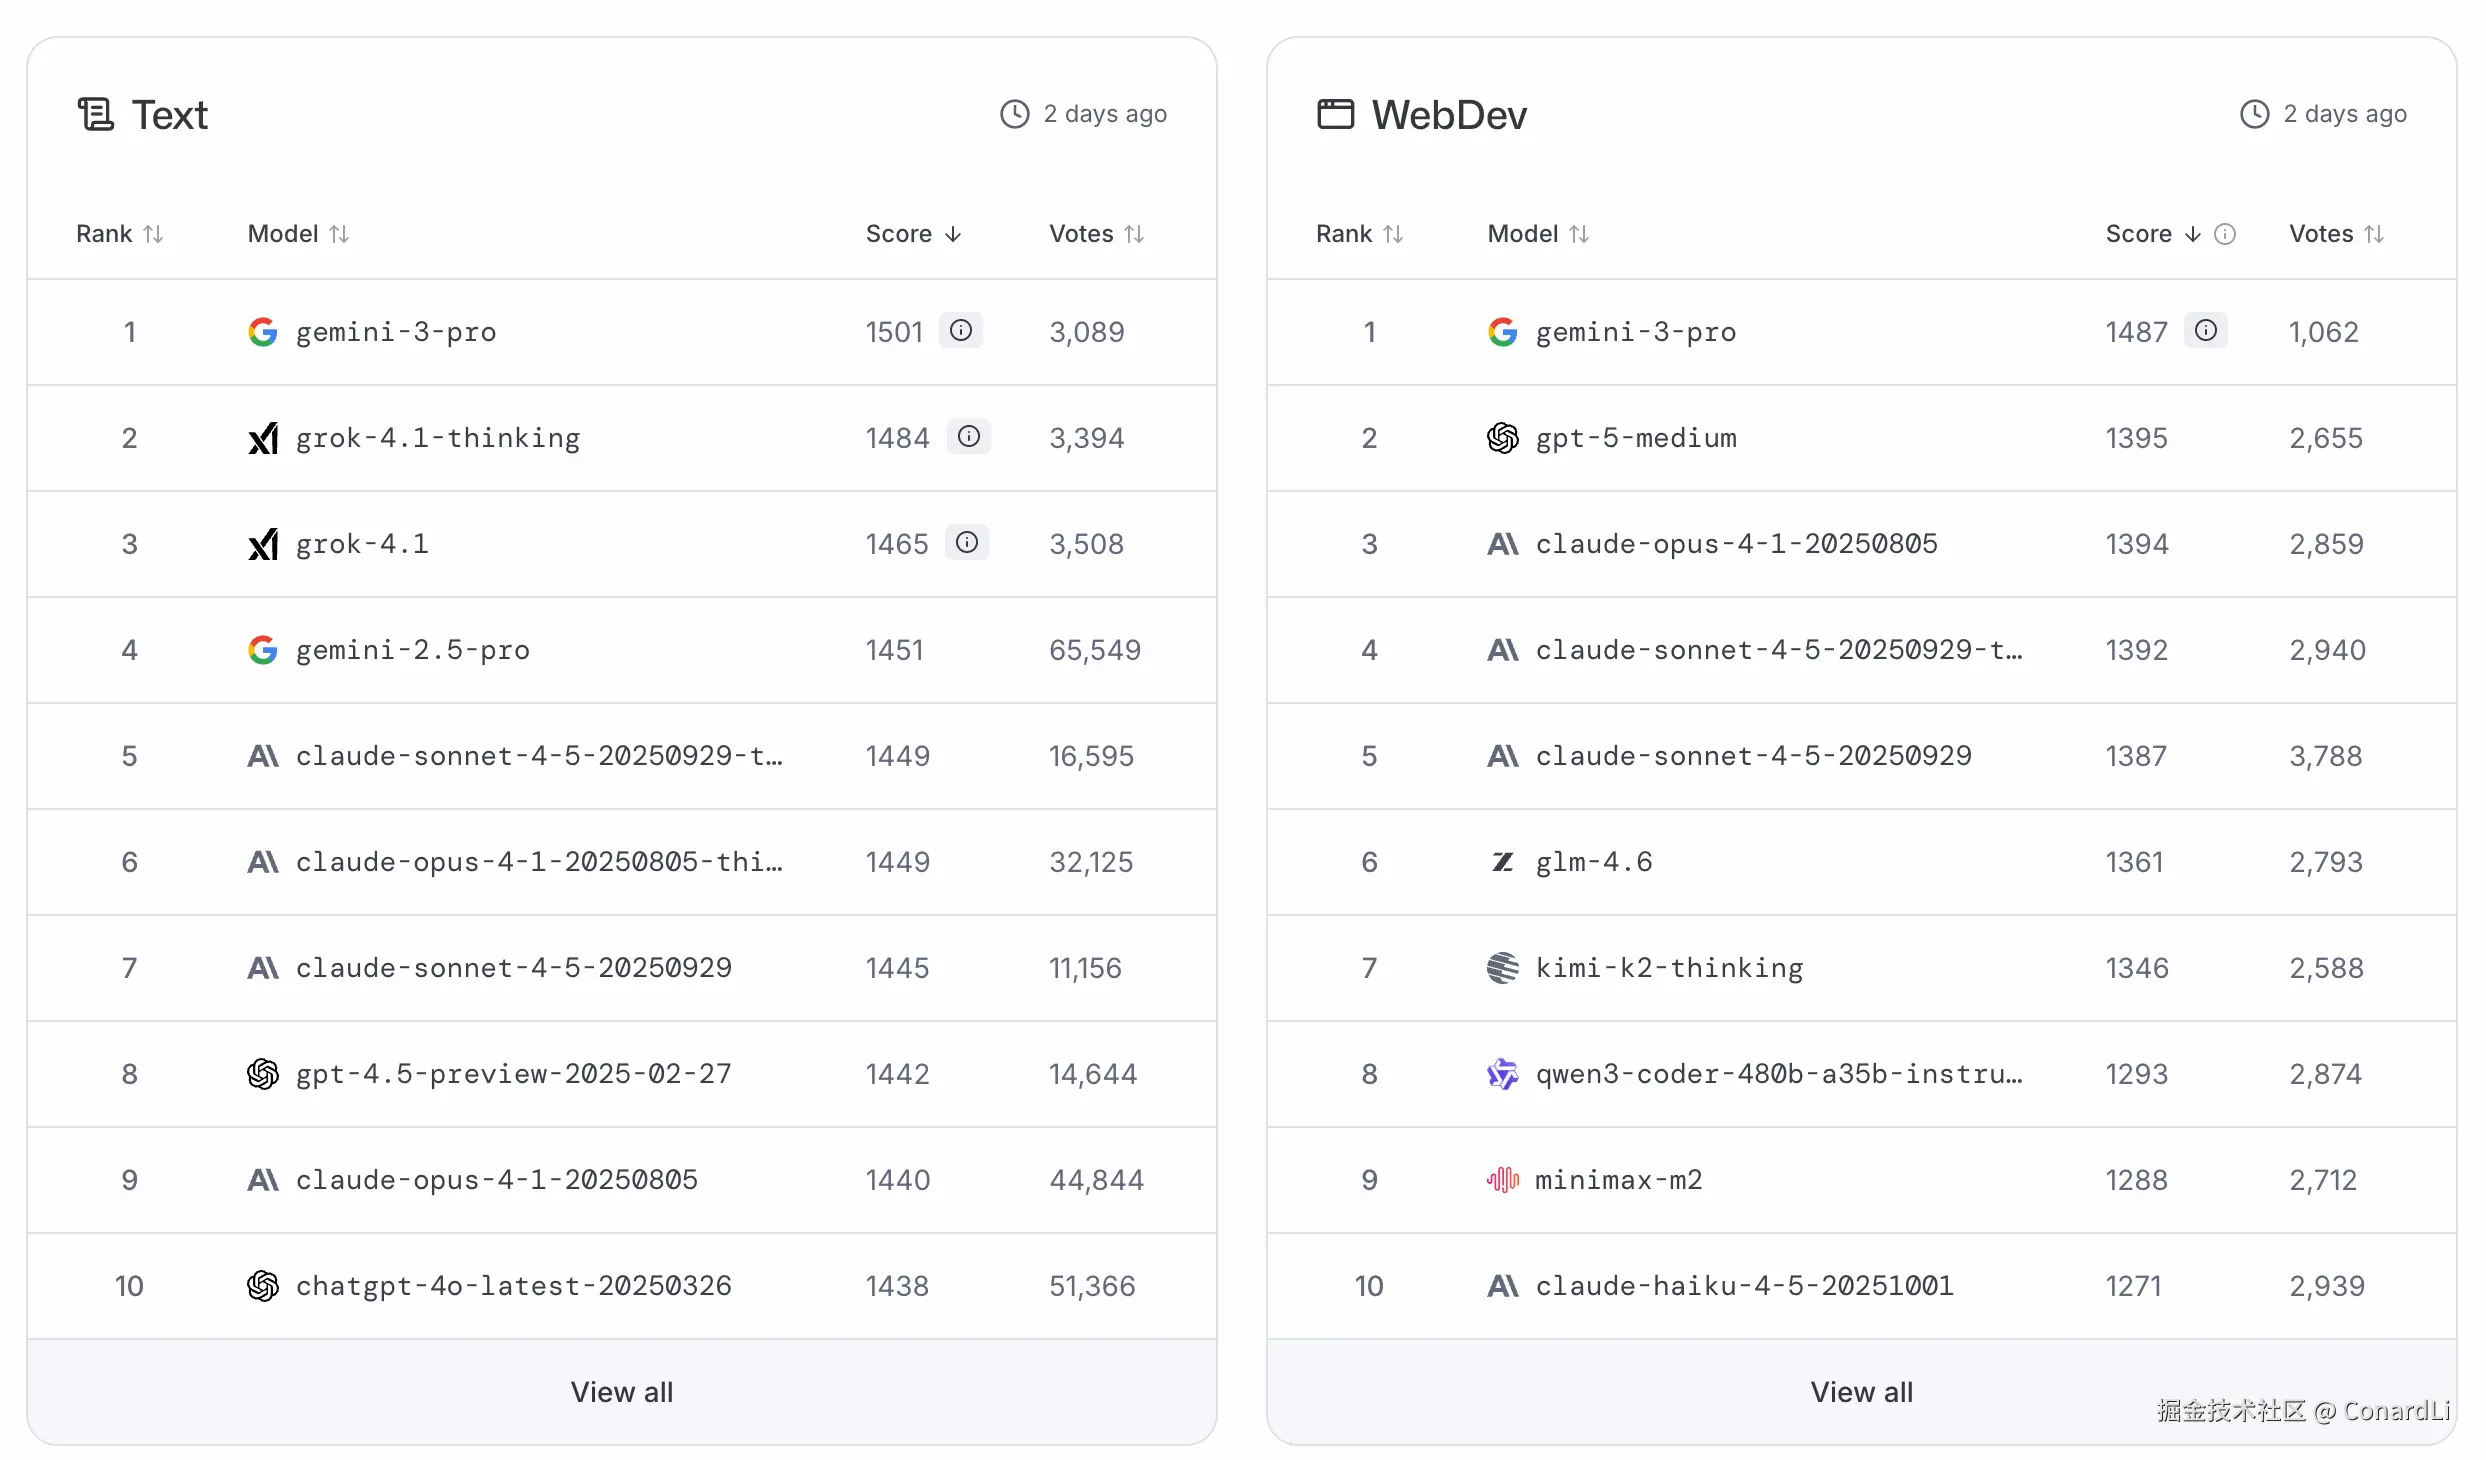Screen dimensions: 2486x1460
Task: Click the WebDev browser window icon
Action: tap(1335, 115)
